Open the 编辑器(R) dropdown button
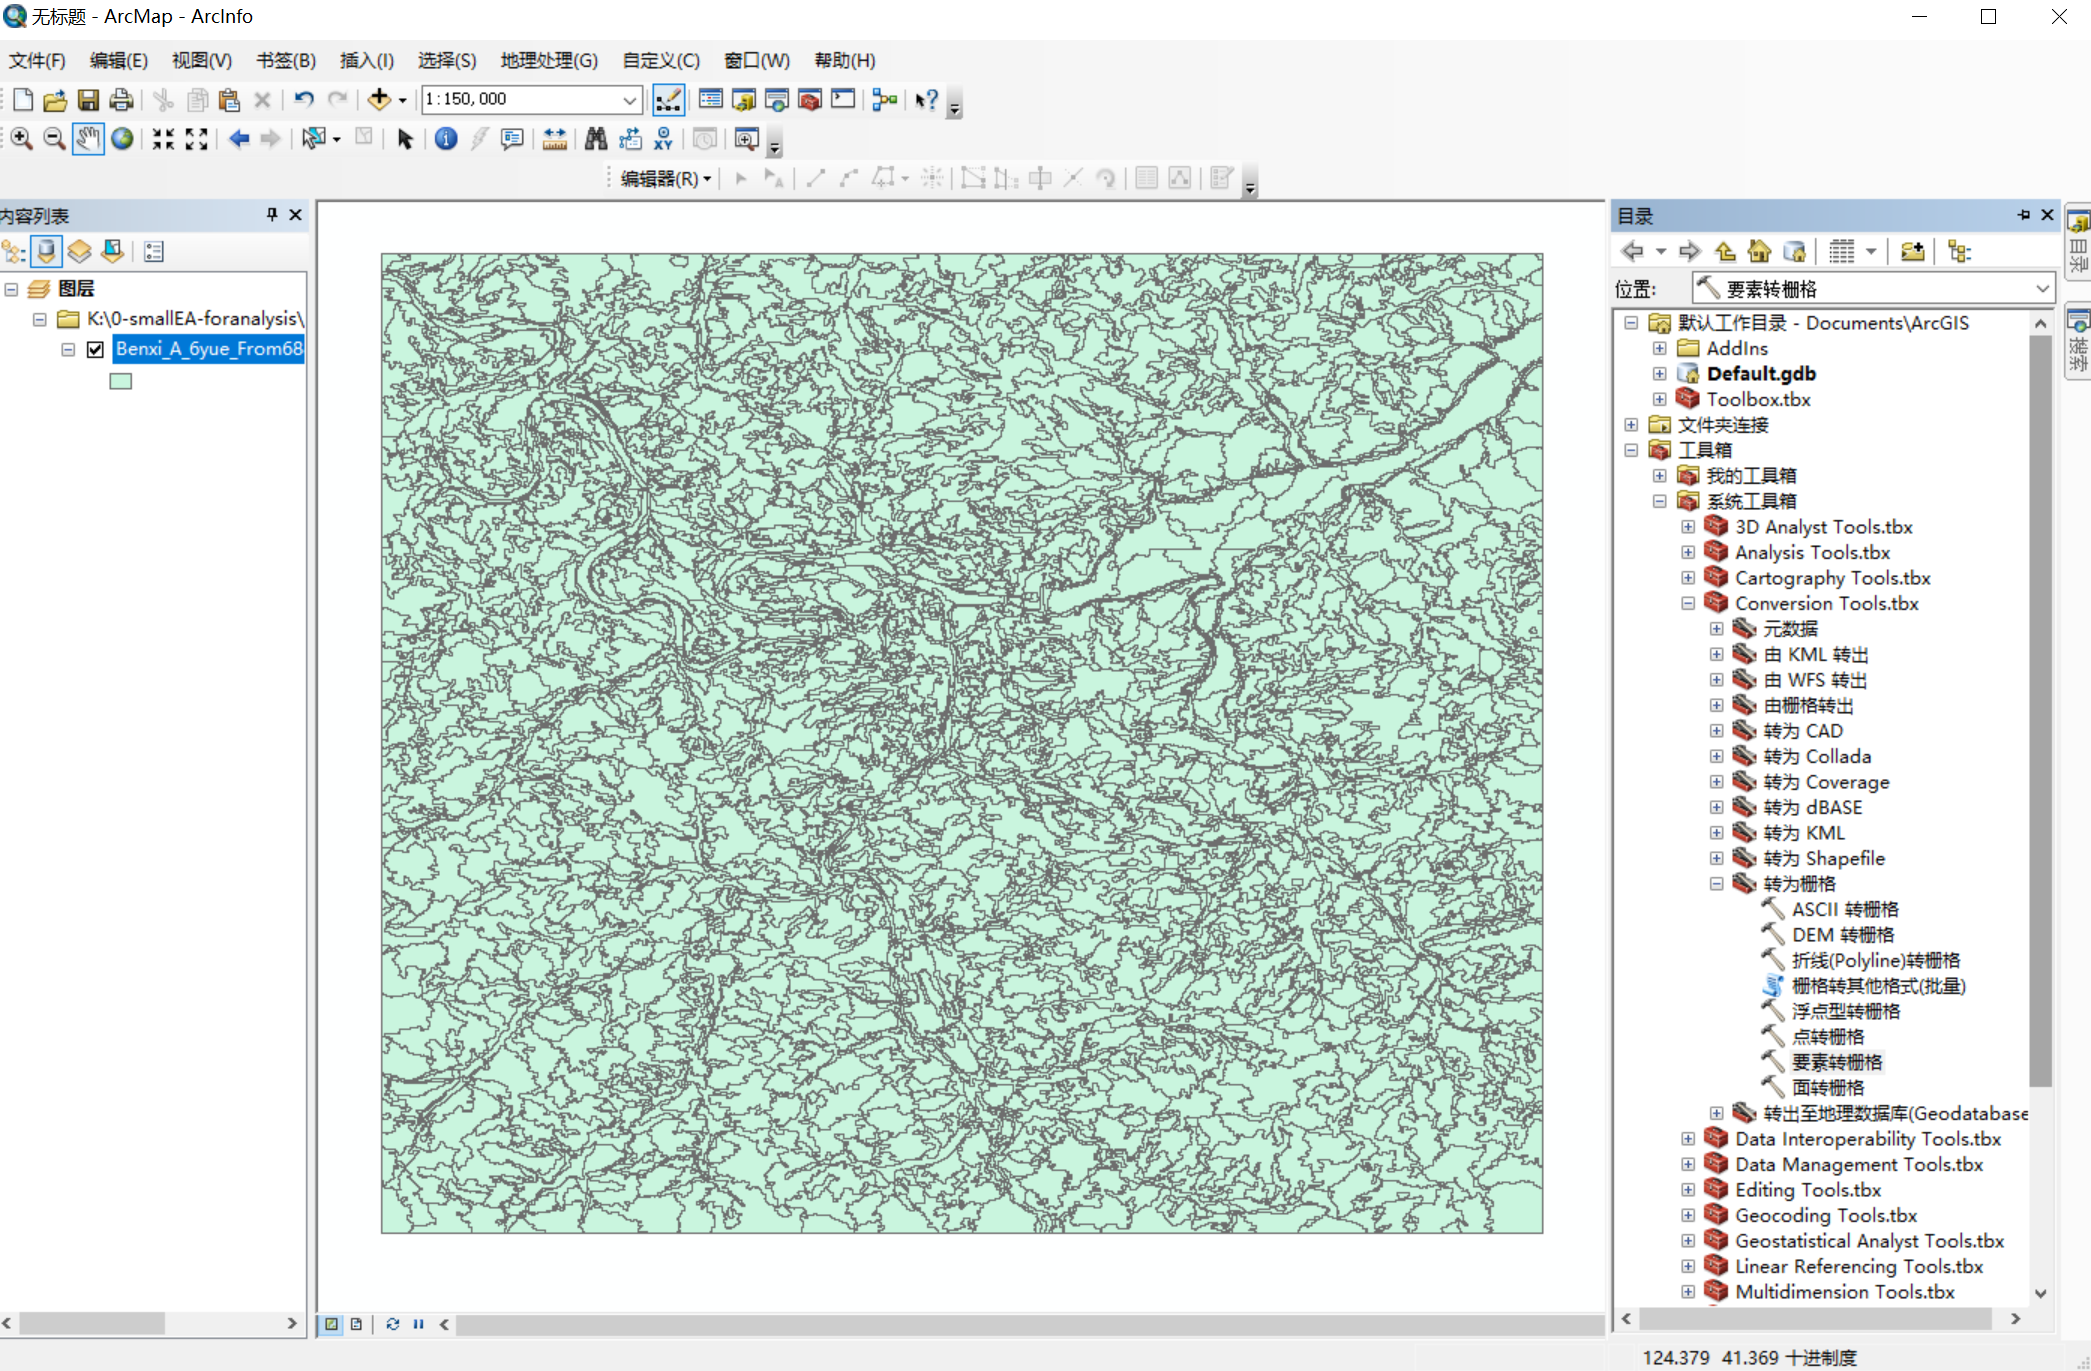 tap(665, 178)
